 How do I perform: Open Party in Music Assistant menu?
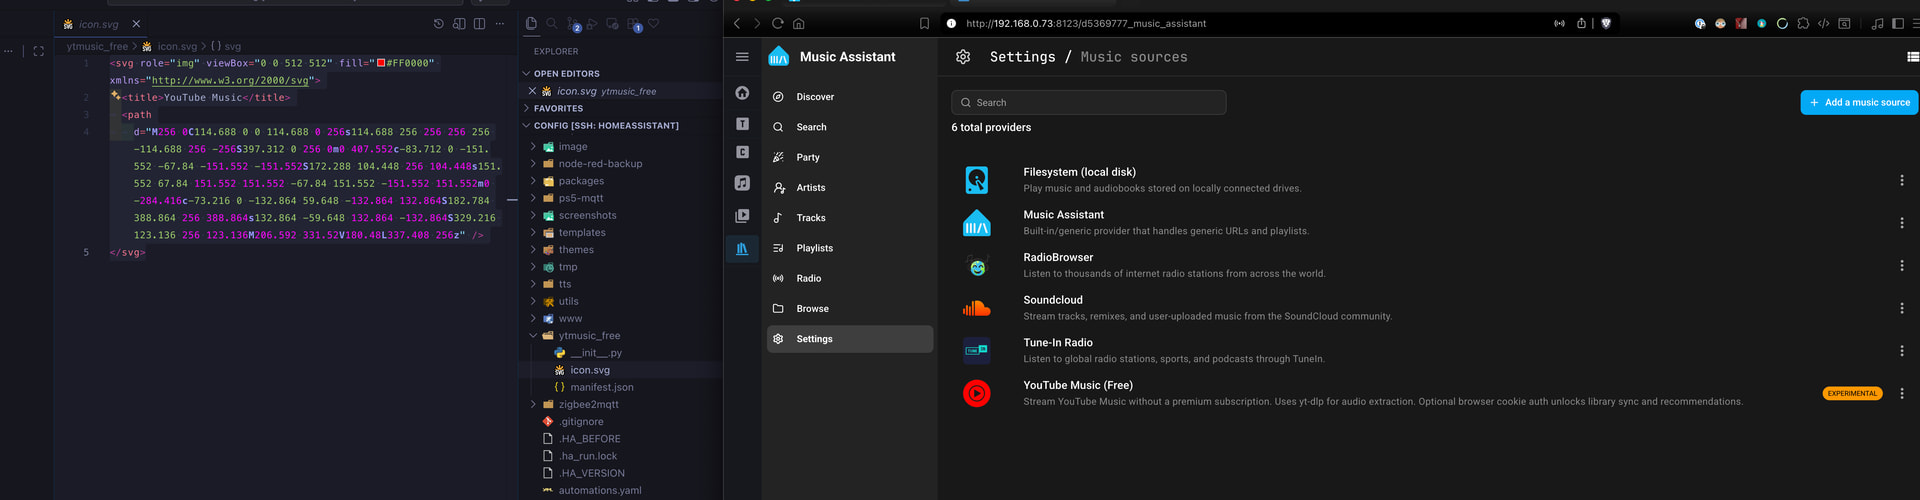click(850, 157)
